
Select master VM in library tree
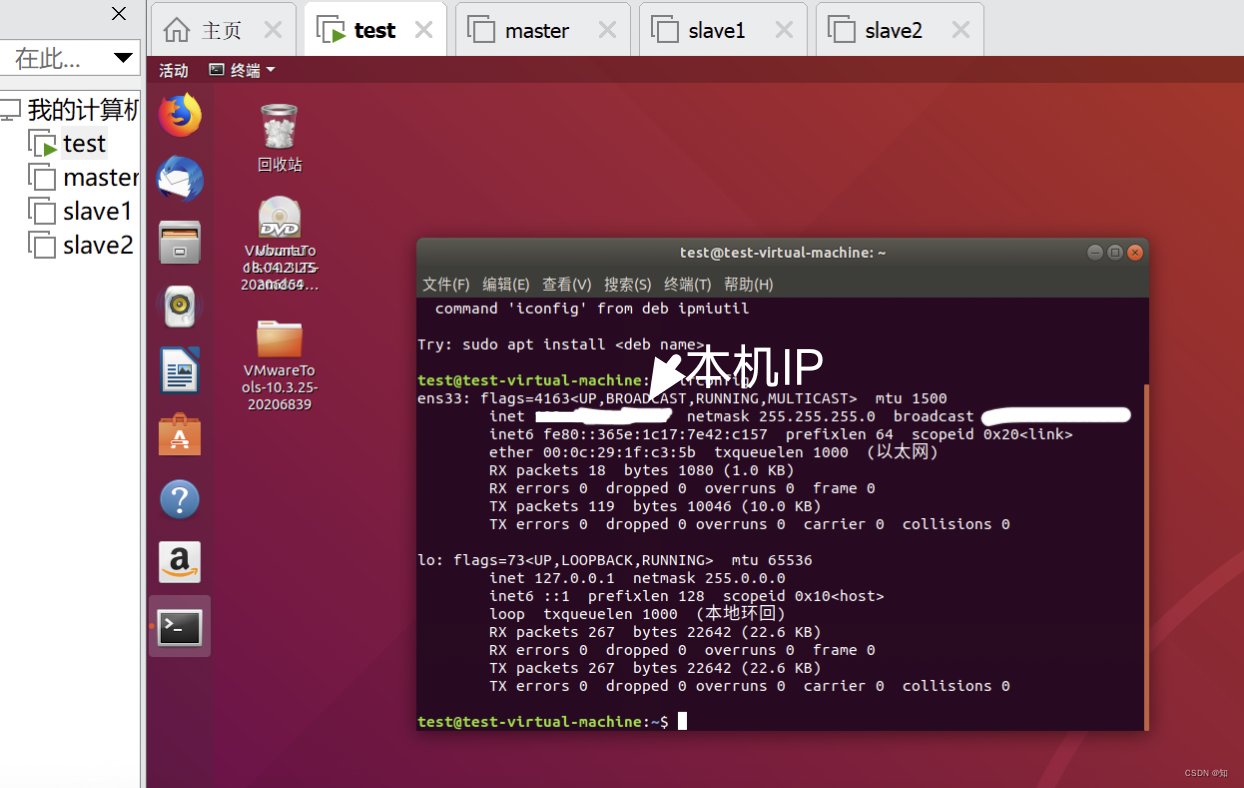click(84, 178)
